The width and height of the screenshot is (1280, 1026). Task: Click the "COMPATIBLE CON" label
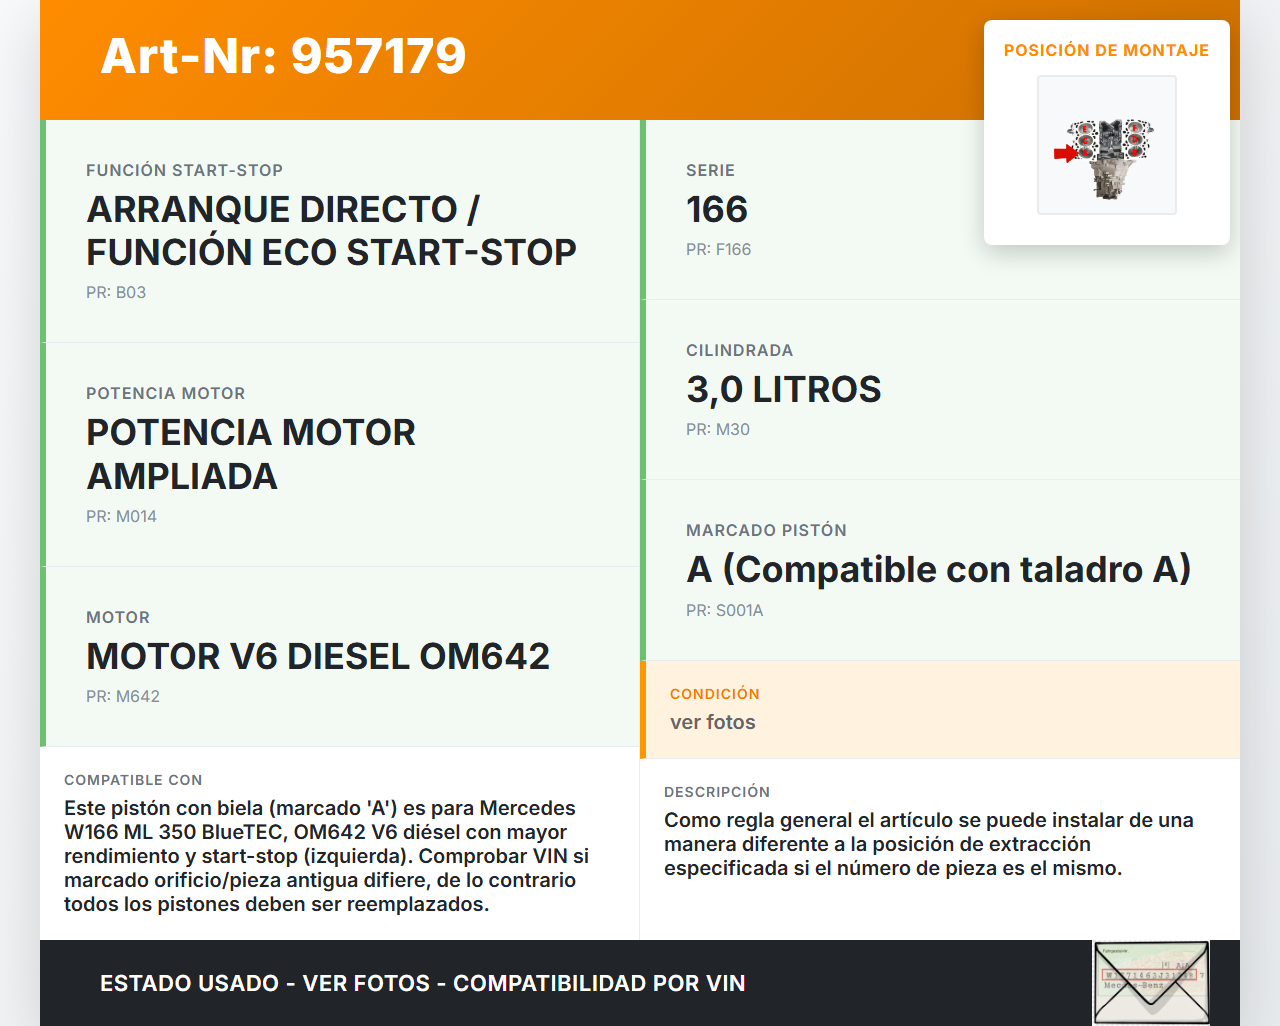click(x=133, y=780)
